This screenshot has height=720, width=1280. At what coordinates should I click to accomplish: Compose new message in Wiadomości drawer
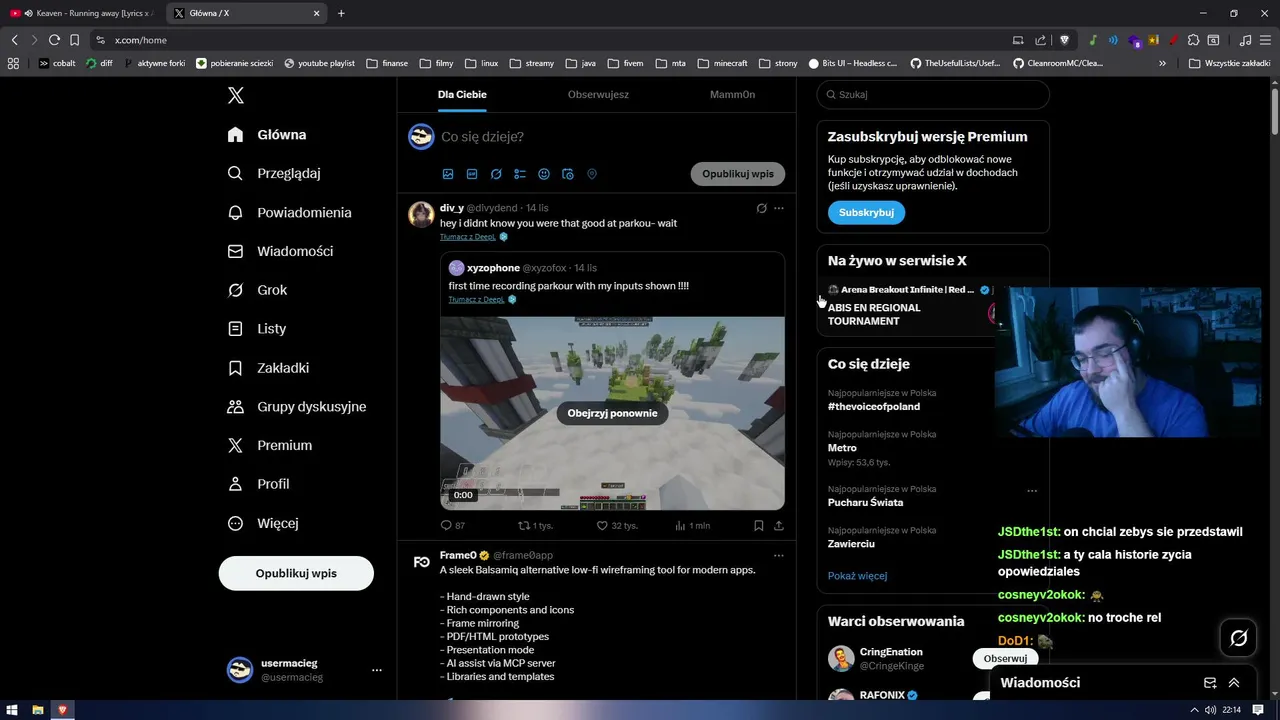[1210, 683]
